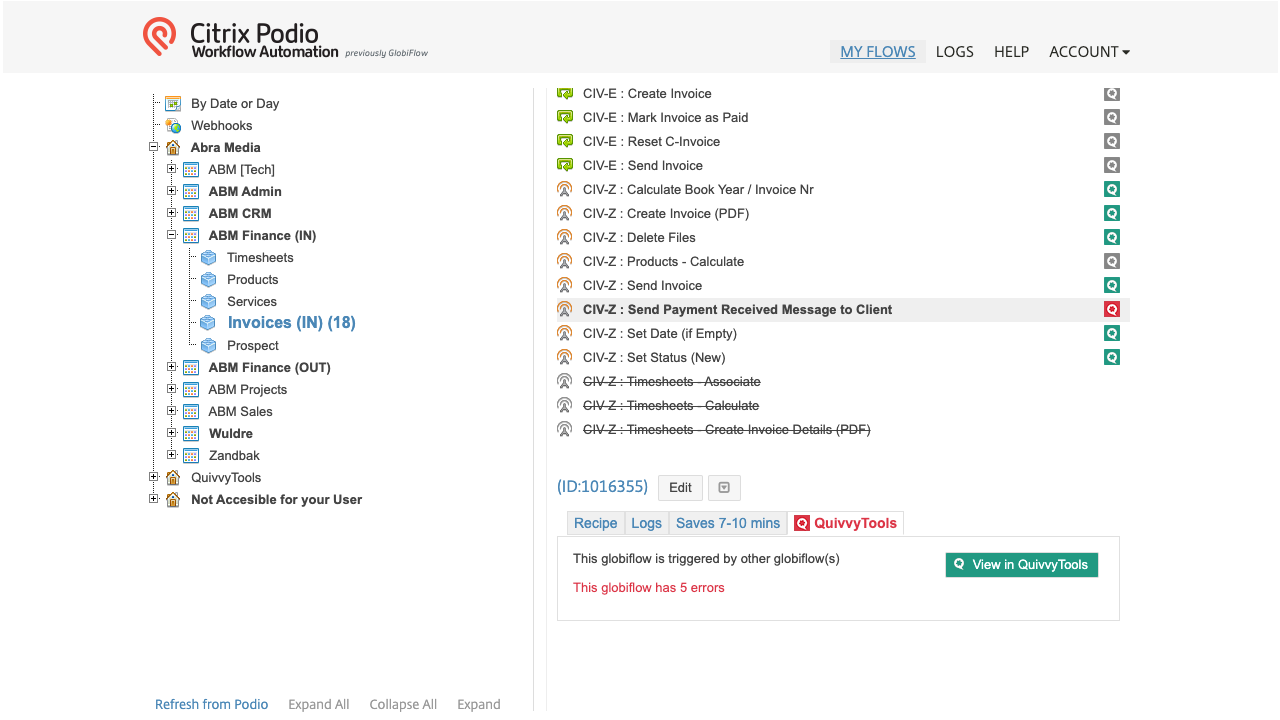The image size is (1280, 720).
Task: Click the Refresh from Podio link
Action: (x=211, y=704)
